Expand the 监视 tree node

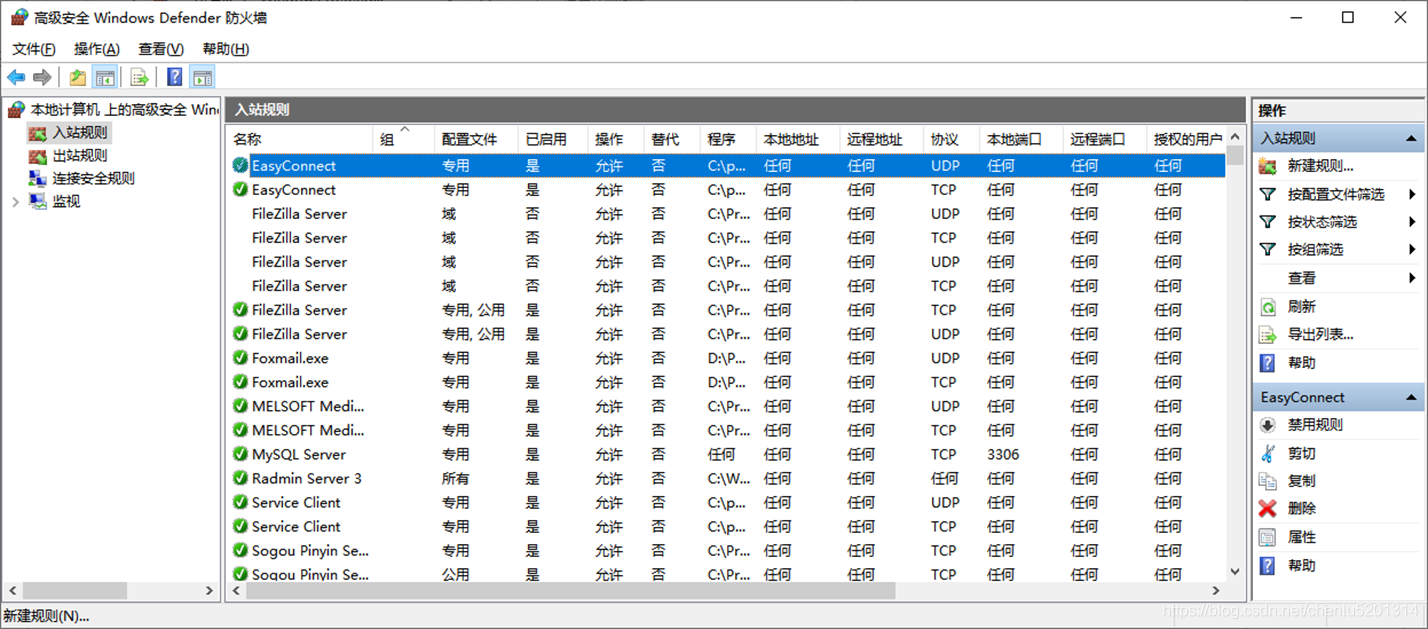(15, 202)
